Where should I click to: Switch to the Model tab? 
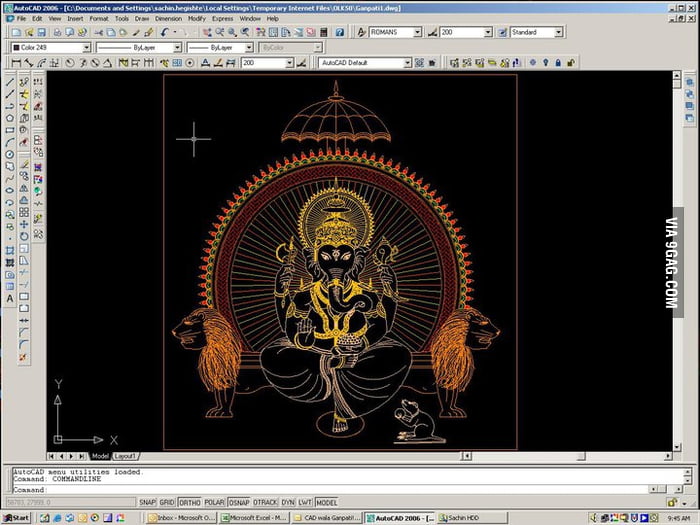pyautogui.click(x=100, y=456)
